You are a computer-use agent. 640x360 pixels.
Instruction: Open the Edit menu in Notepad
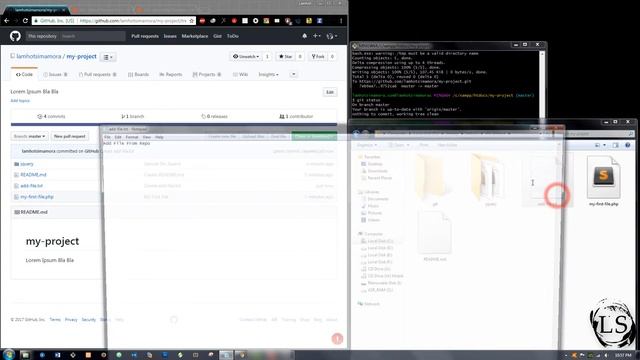click(118, 137)
